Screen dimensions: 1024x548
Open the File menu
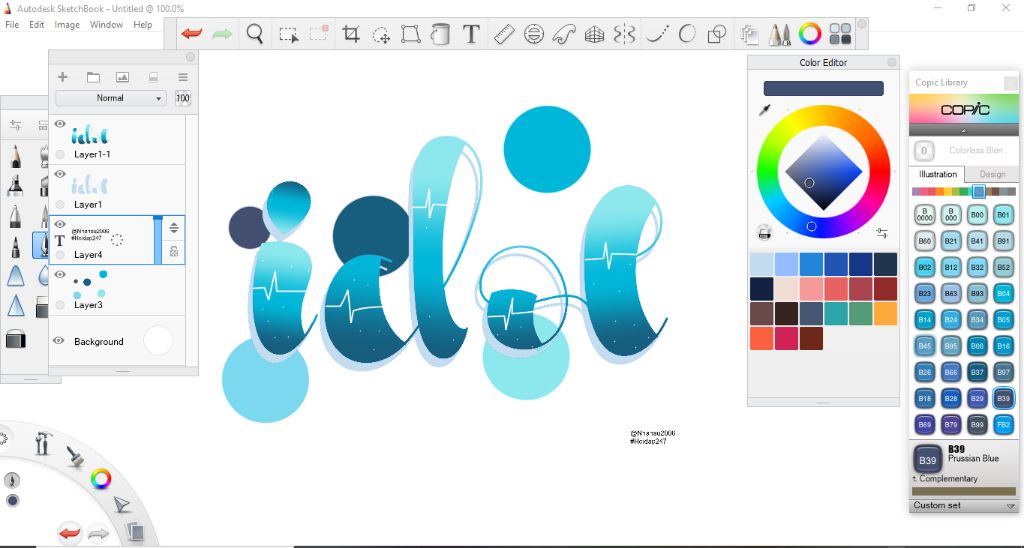[x=12, y=25]
